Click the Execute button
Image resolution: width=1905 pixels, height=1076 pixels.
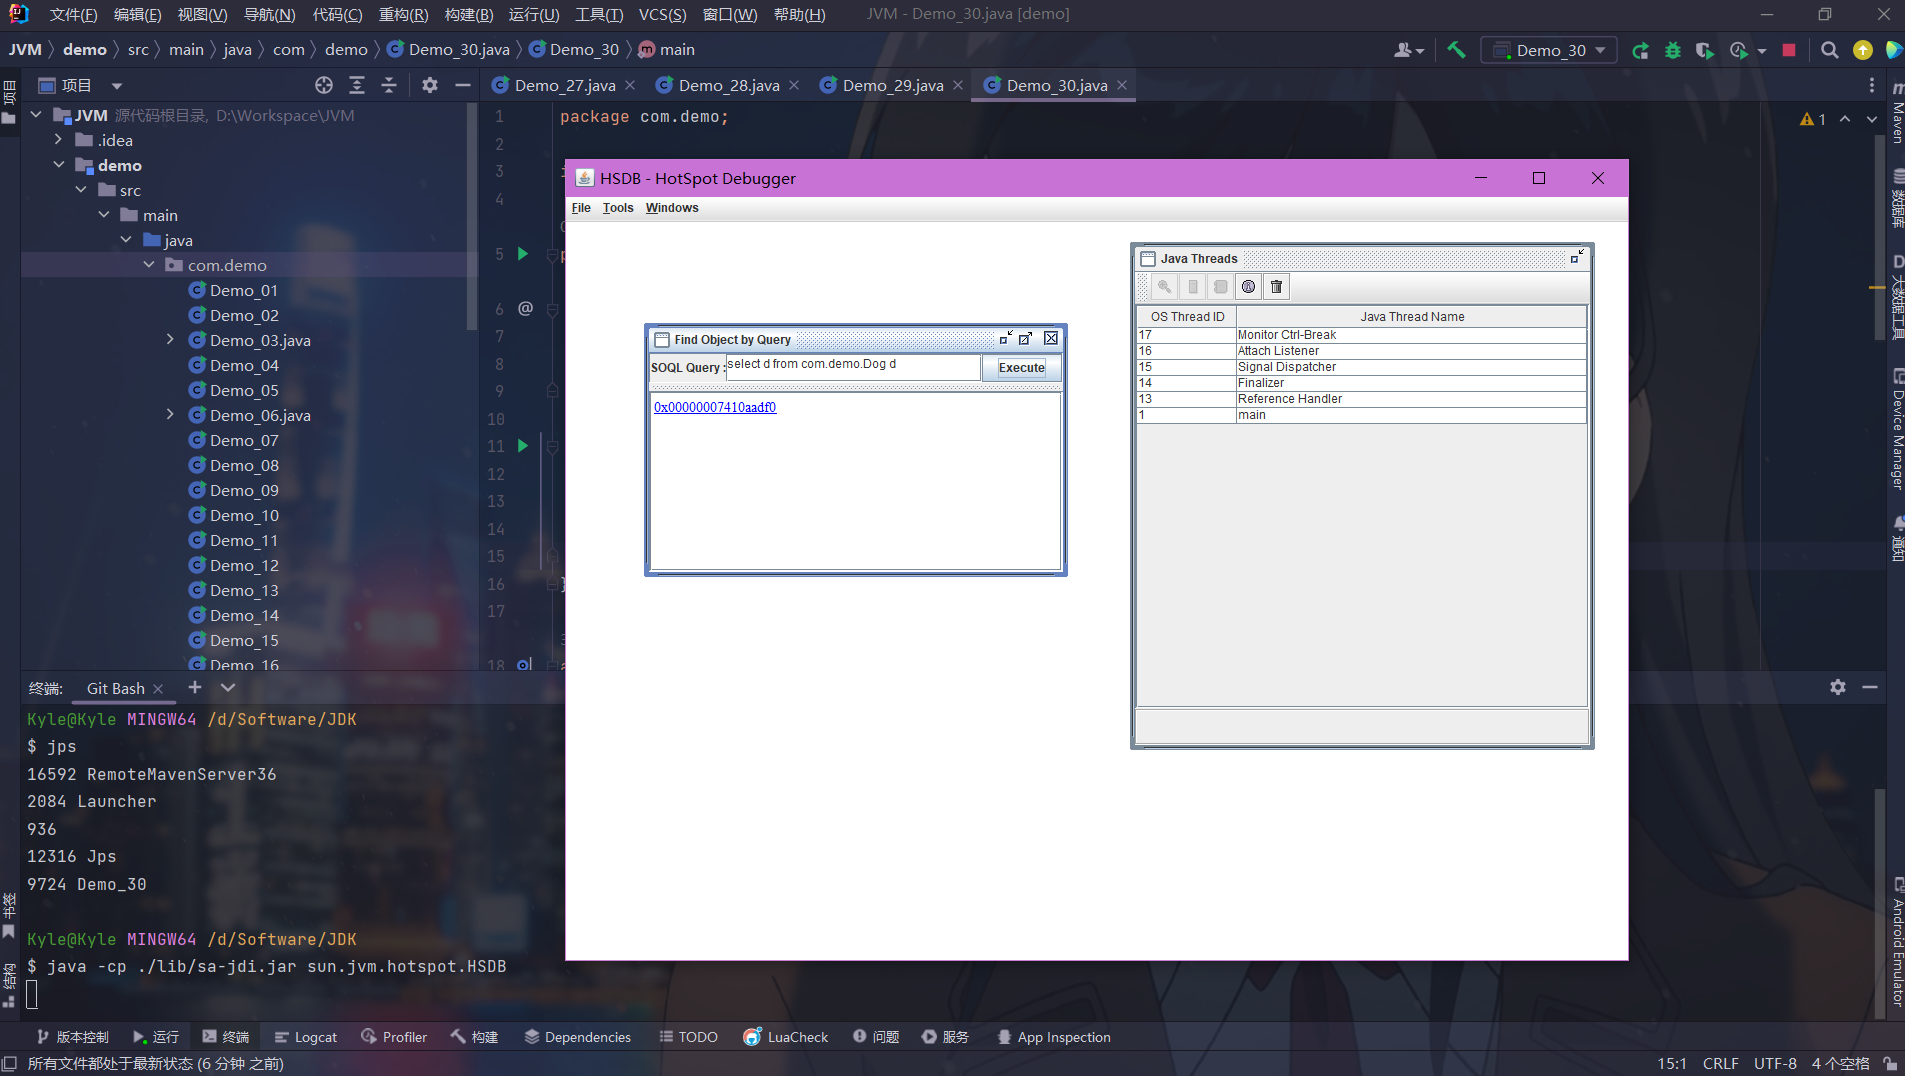point(1020,368)
